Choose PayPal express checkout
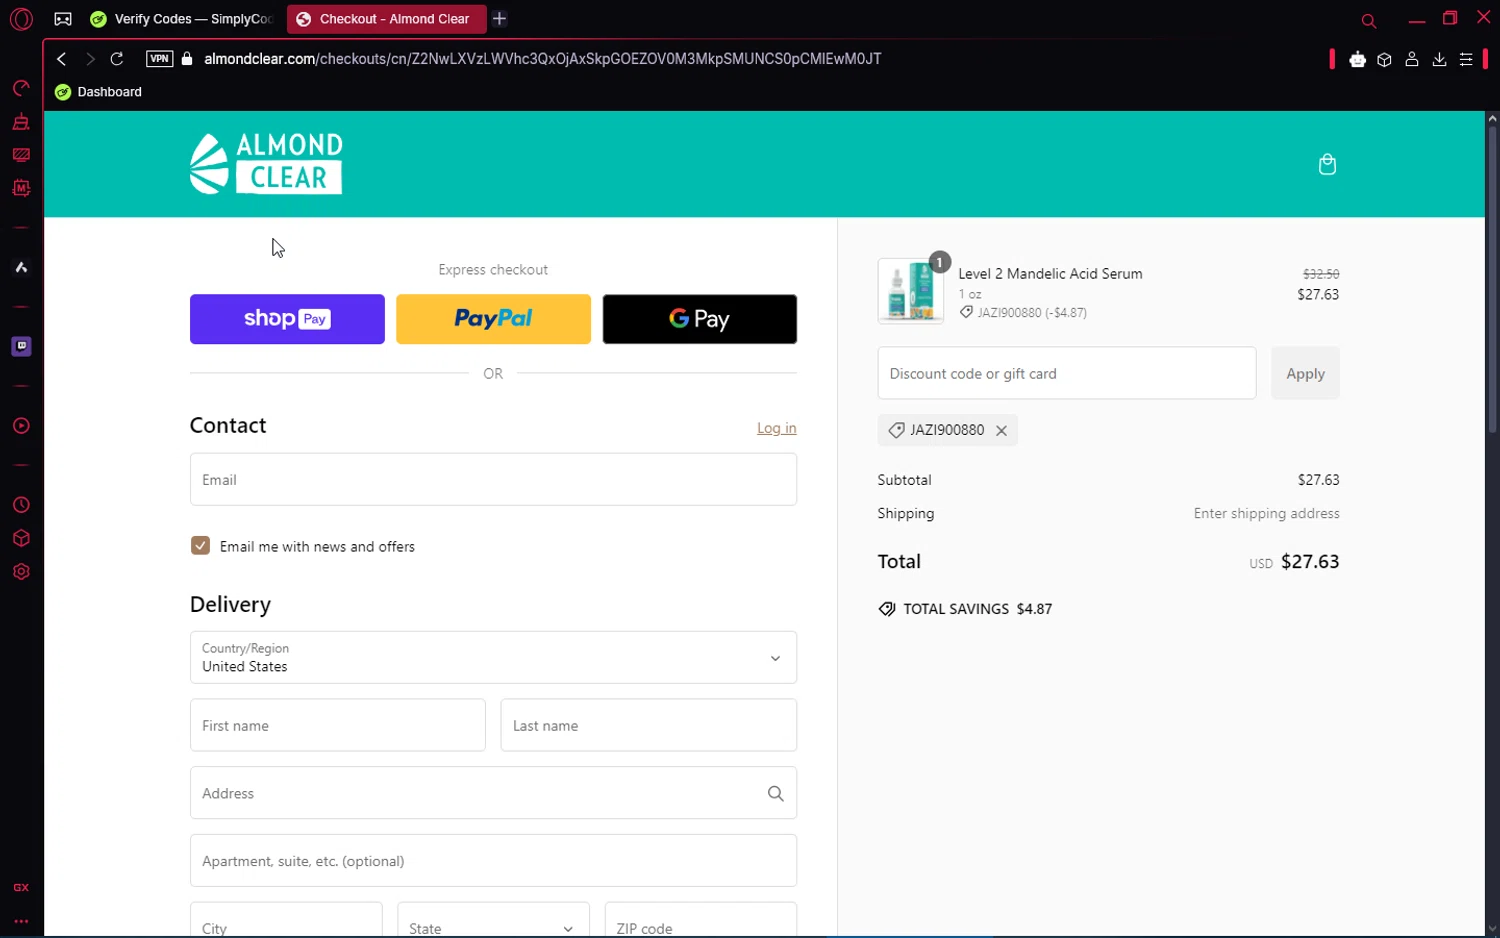This screenshot has width=1500, height=938. 493,319
